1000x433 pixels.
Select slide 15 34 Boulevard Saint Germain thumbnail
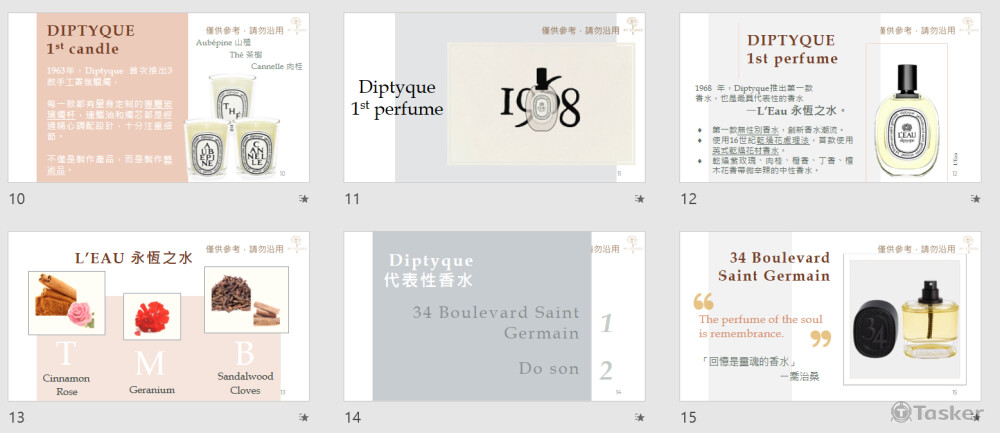point(830,316)
